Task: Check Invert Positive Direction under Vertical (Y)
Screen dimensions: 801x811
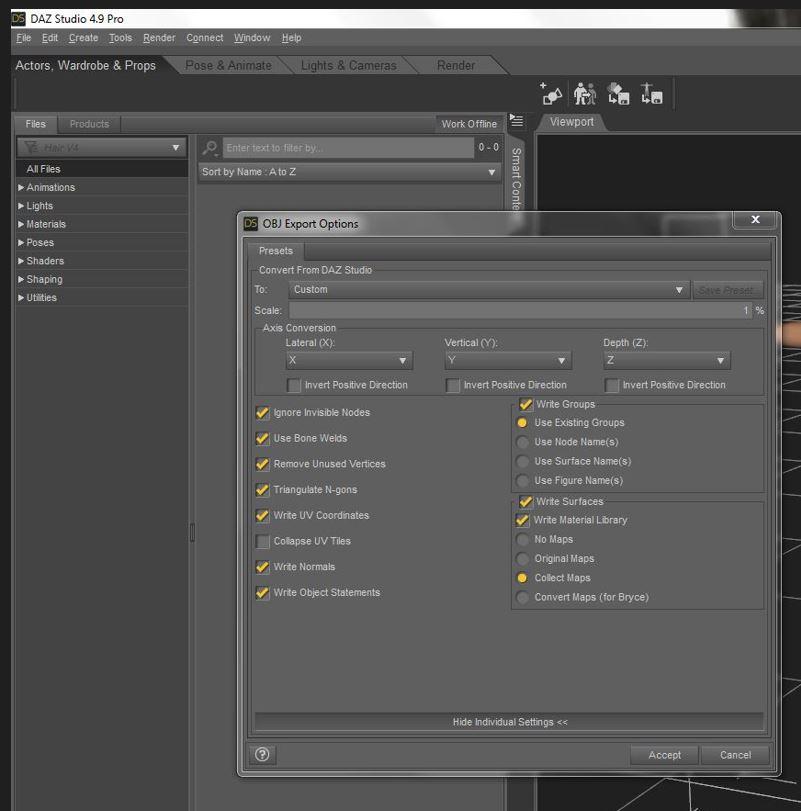Action: (452, 385)
